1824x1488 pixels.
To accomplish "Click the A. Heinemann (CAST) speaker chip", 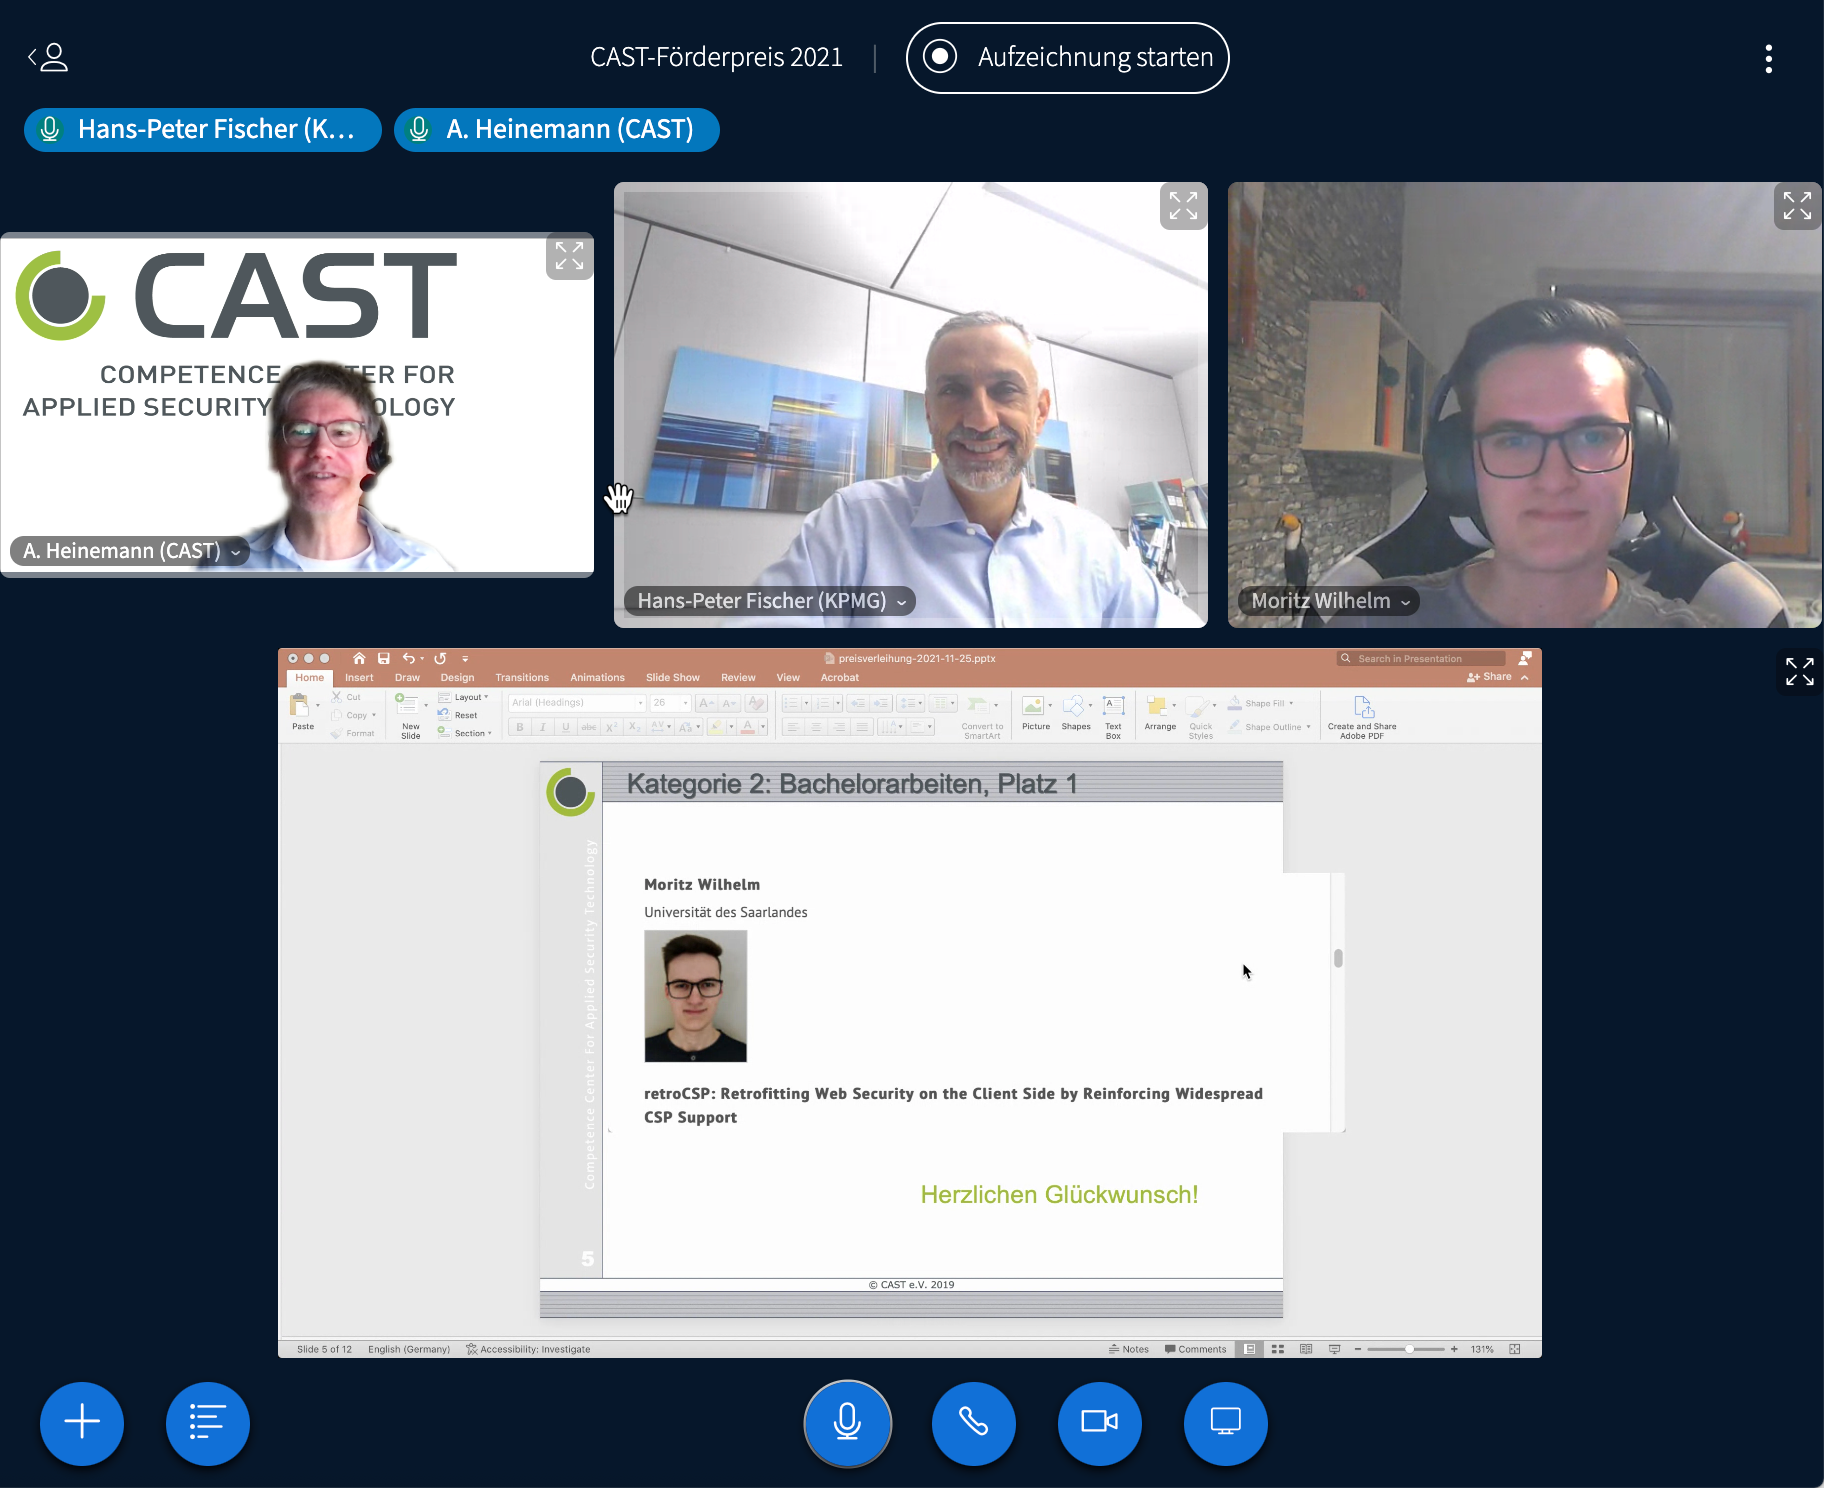I will pyautogui.click(x=556, y=130).
